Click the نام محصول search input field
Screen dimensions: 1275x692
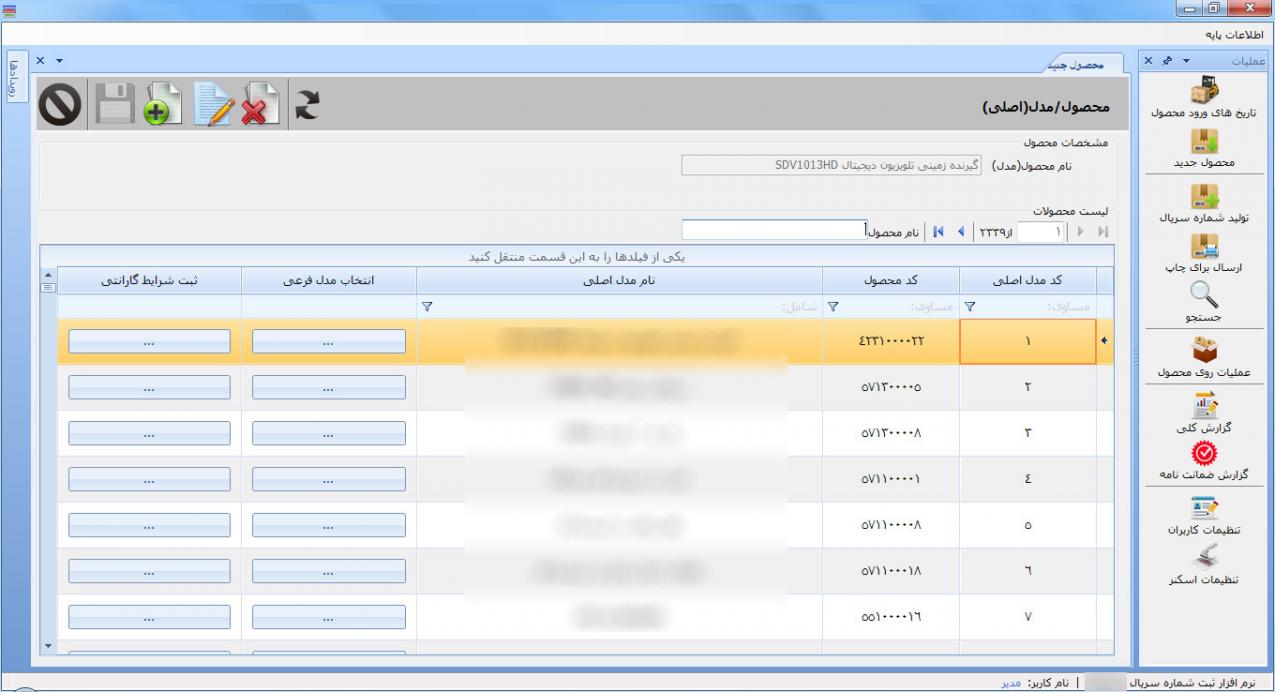(x=774, y=231)
